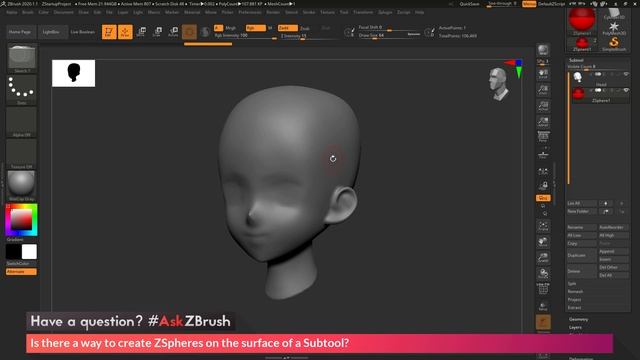Viewport: 640px width, 360px height.
Task: Open the Texture Off picker
Action: click(22, 154)
